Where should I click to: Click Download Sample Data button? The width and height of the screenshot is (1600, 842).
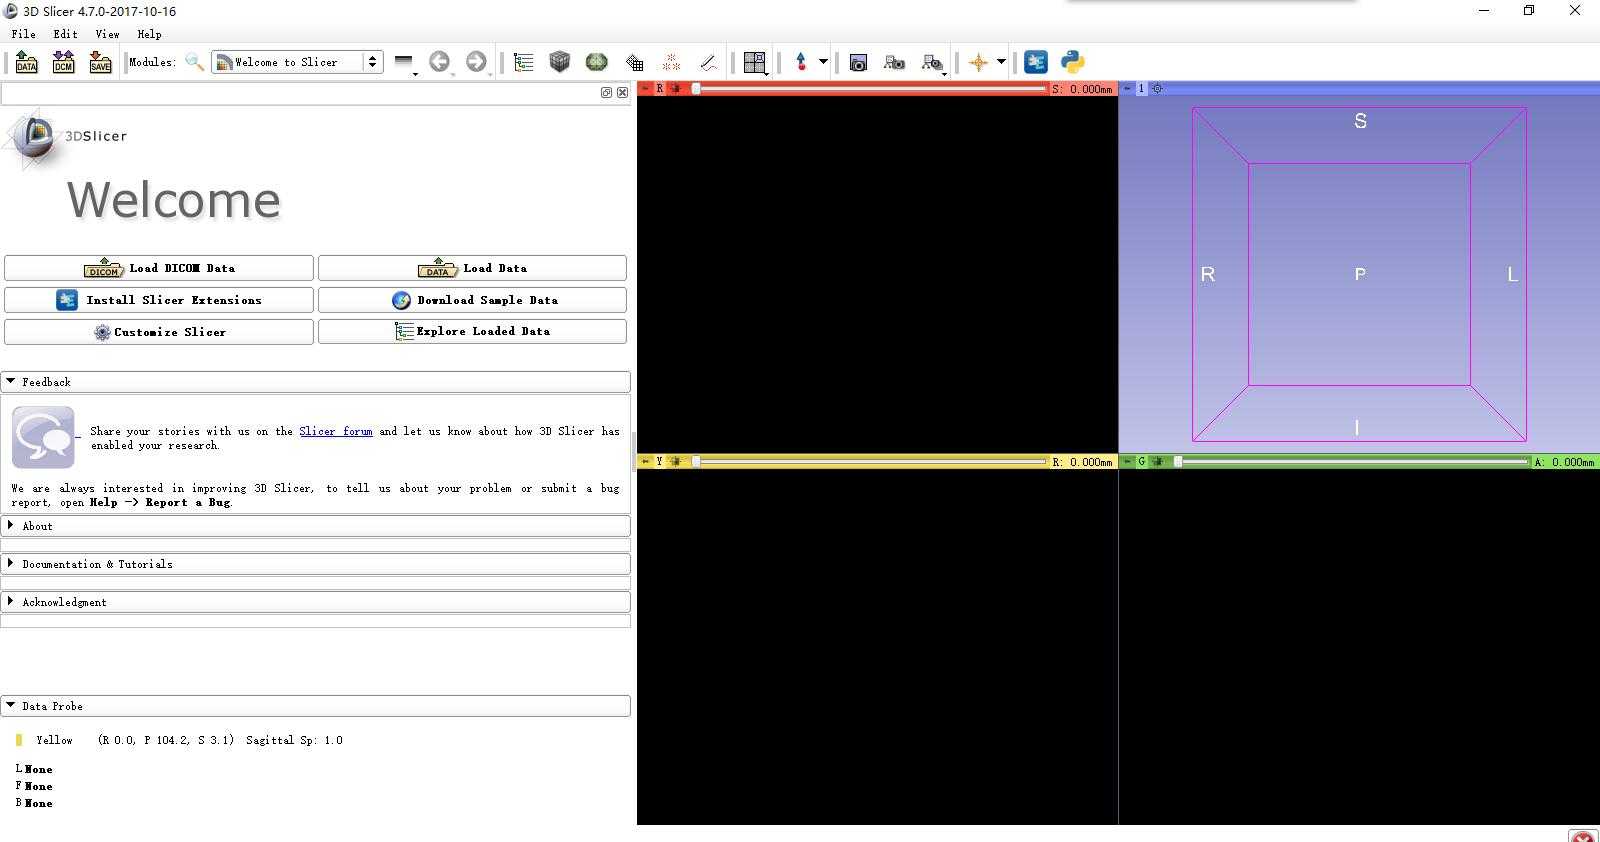pos(472,300)
